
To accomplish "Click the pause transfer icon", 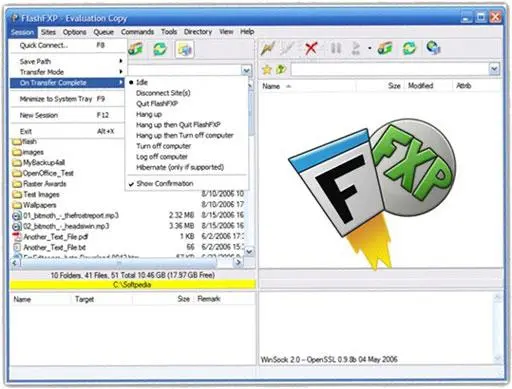I will point(335,49).
